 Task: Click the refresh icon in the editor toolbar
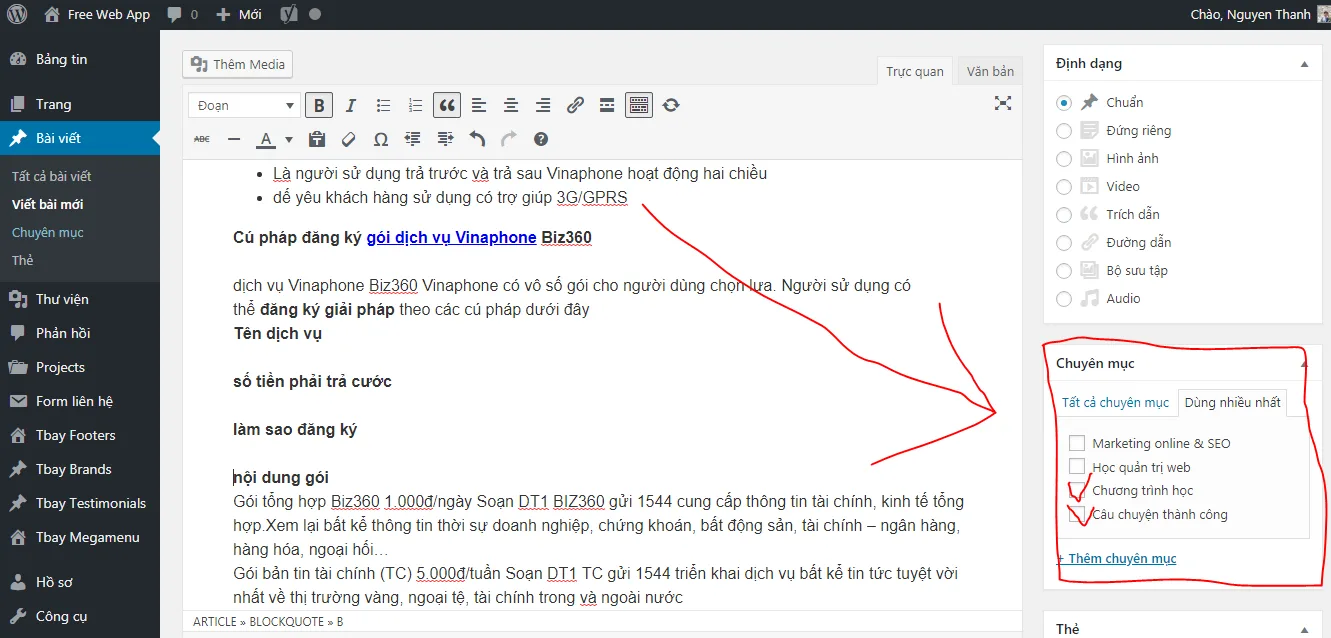(x=671, y=105)
